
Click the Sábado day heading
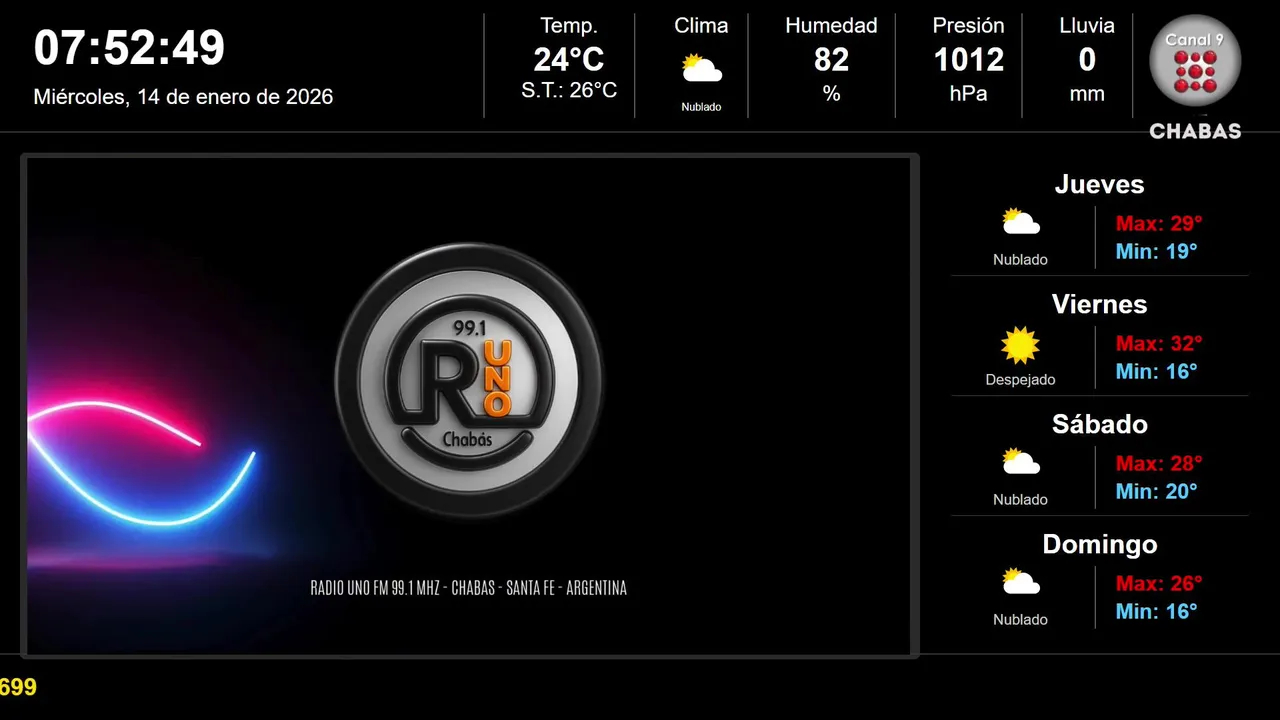(1099, 424)
